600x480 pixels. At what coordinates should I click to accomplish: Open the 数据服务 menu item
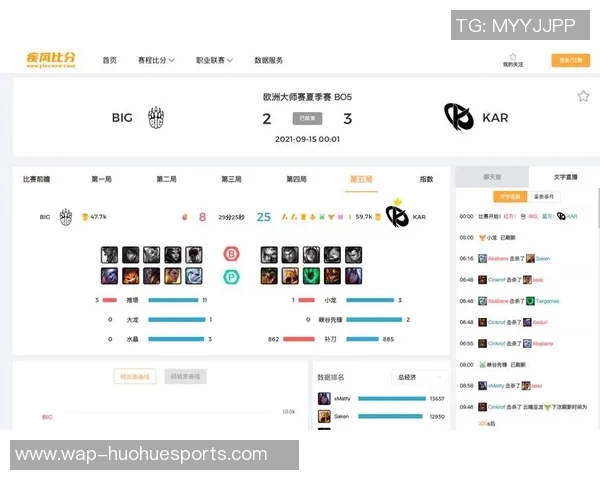(x=269, y=60)
